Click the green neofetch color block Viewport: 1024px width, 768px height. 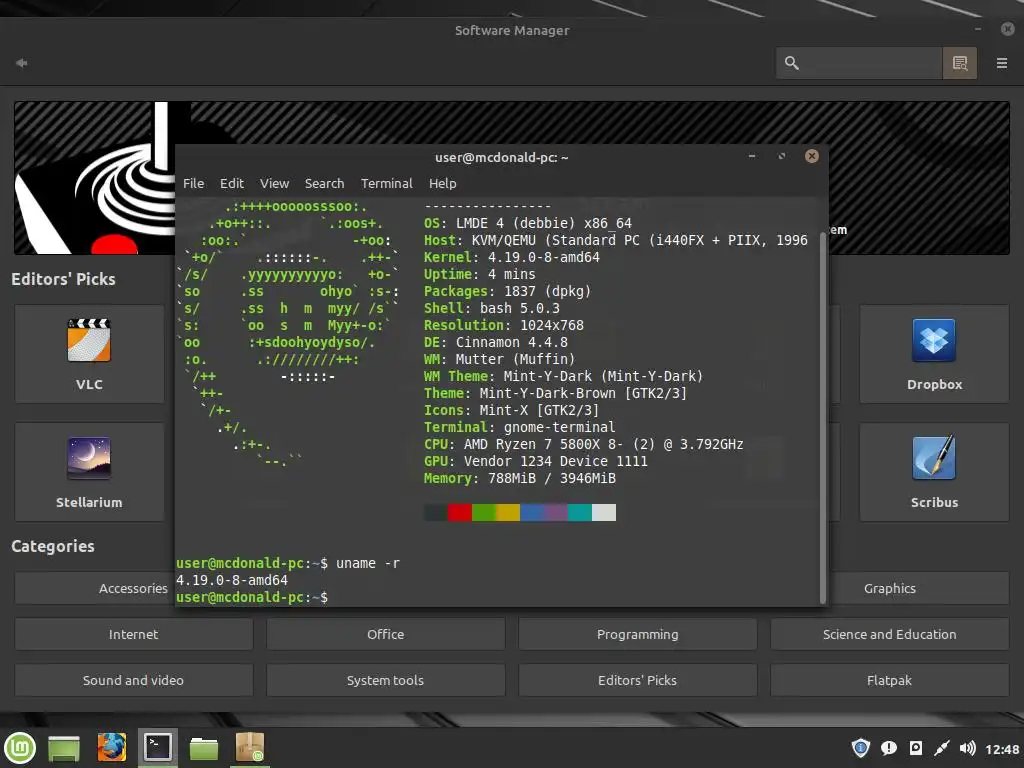click(x=484, y=513)
